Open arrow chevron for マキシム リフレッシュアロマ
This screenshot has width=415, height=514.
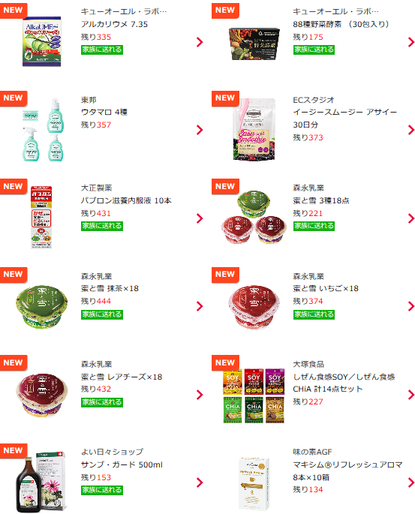[411, 482]
